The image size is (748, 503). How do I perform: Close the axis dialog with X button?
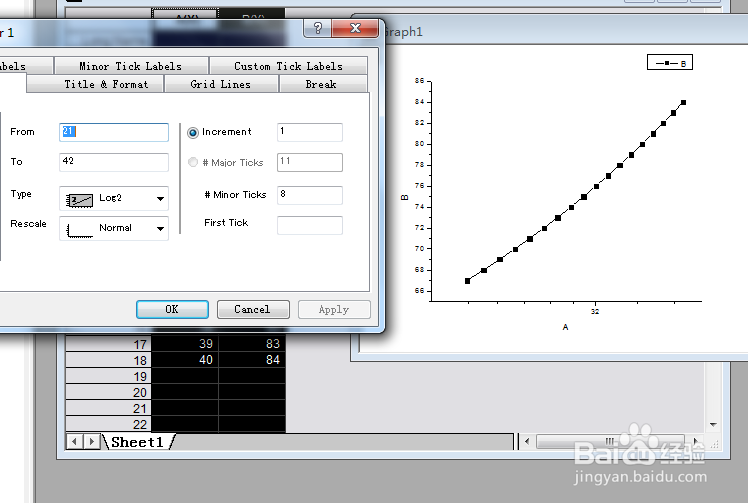tap(355, 29)
